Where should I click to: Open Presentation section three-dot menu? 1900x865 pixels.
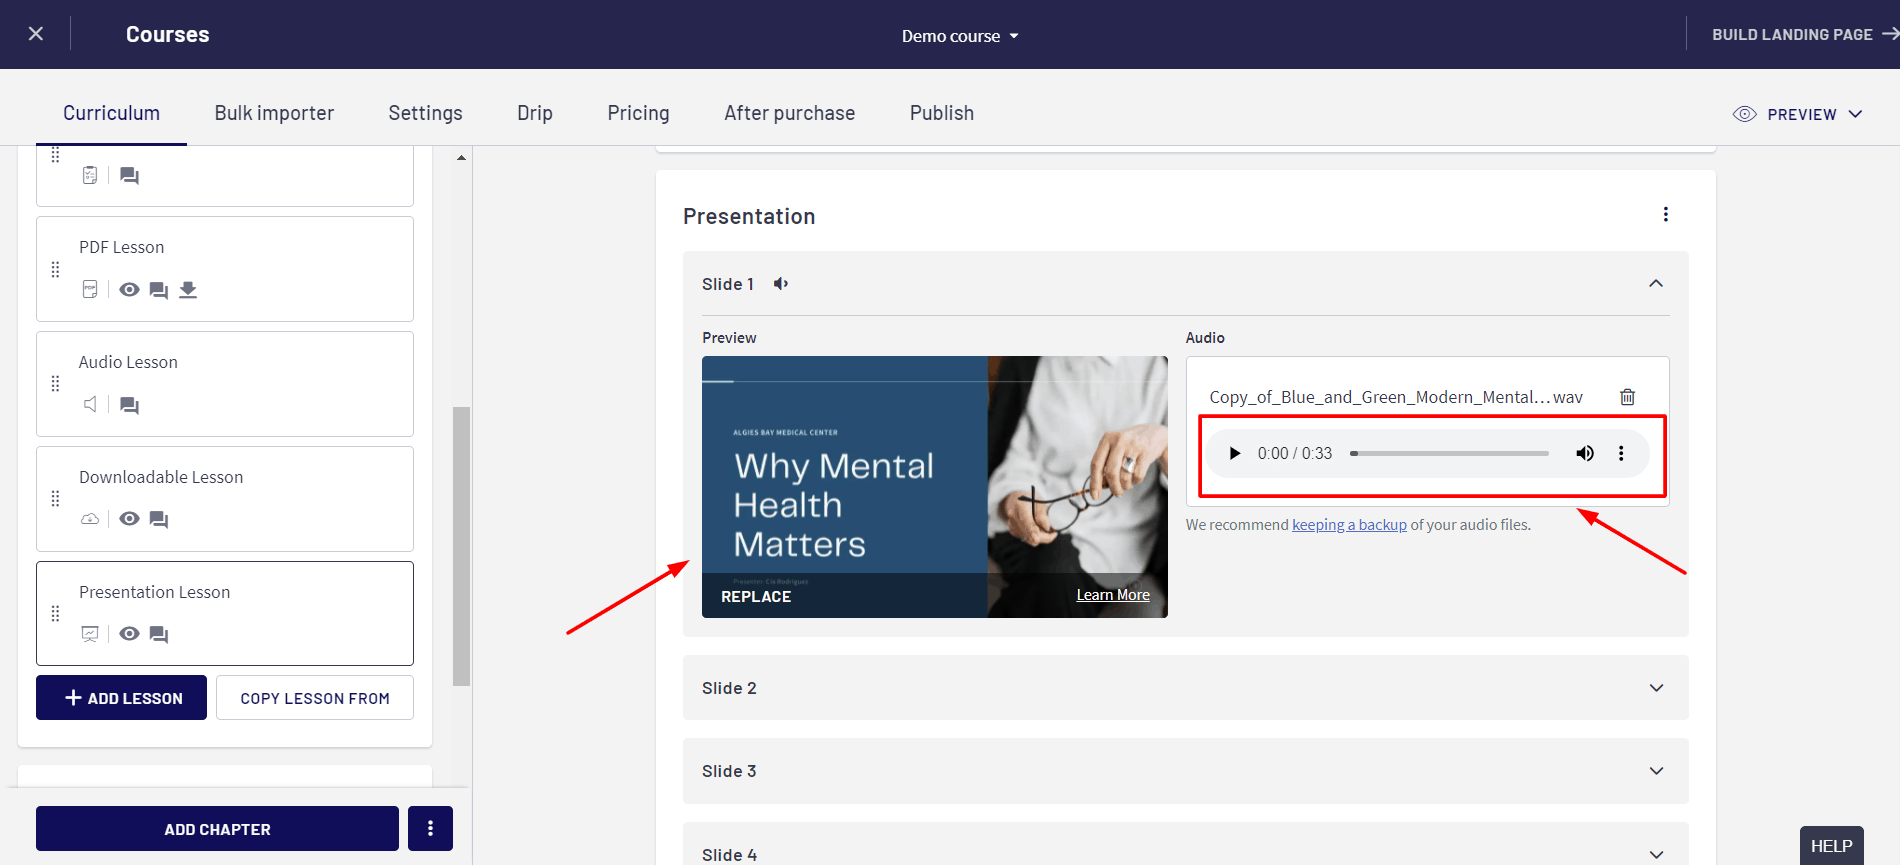click(1665, 215)
